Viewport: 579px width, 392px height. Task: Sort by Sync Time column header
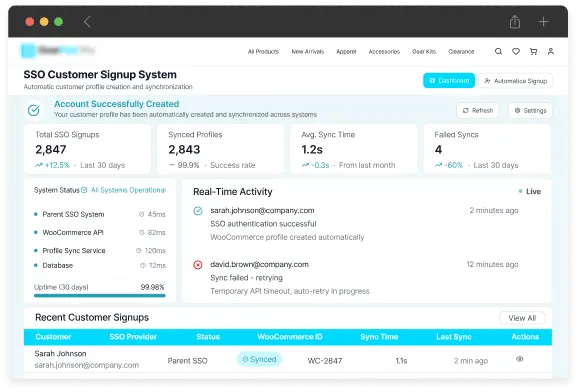(379, 337)
